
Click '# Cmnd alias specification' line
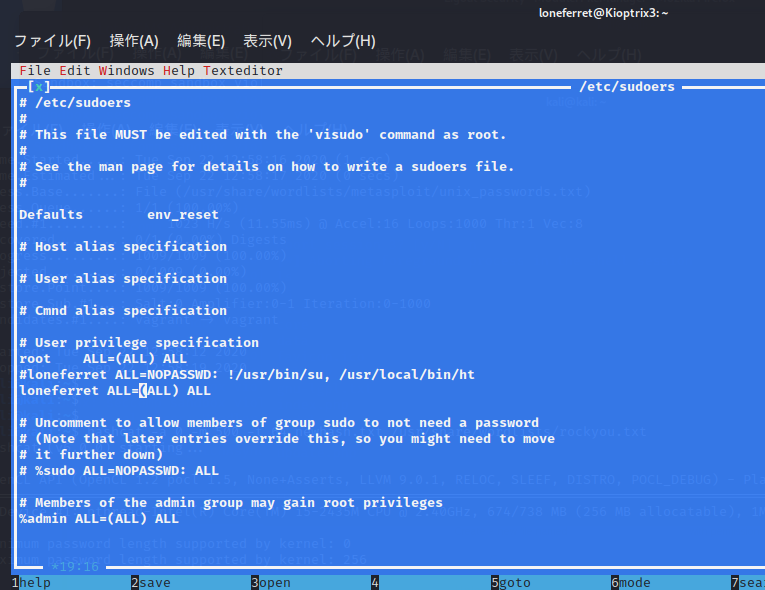tap(123, 311)
